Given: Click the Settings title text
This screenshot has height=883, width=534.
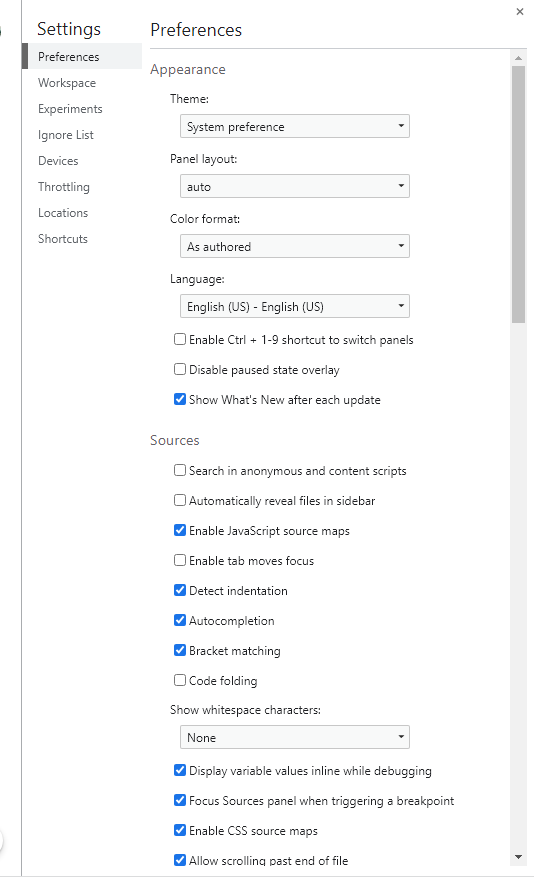Looking at the screenshot, I should 69,29.
